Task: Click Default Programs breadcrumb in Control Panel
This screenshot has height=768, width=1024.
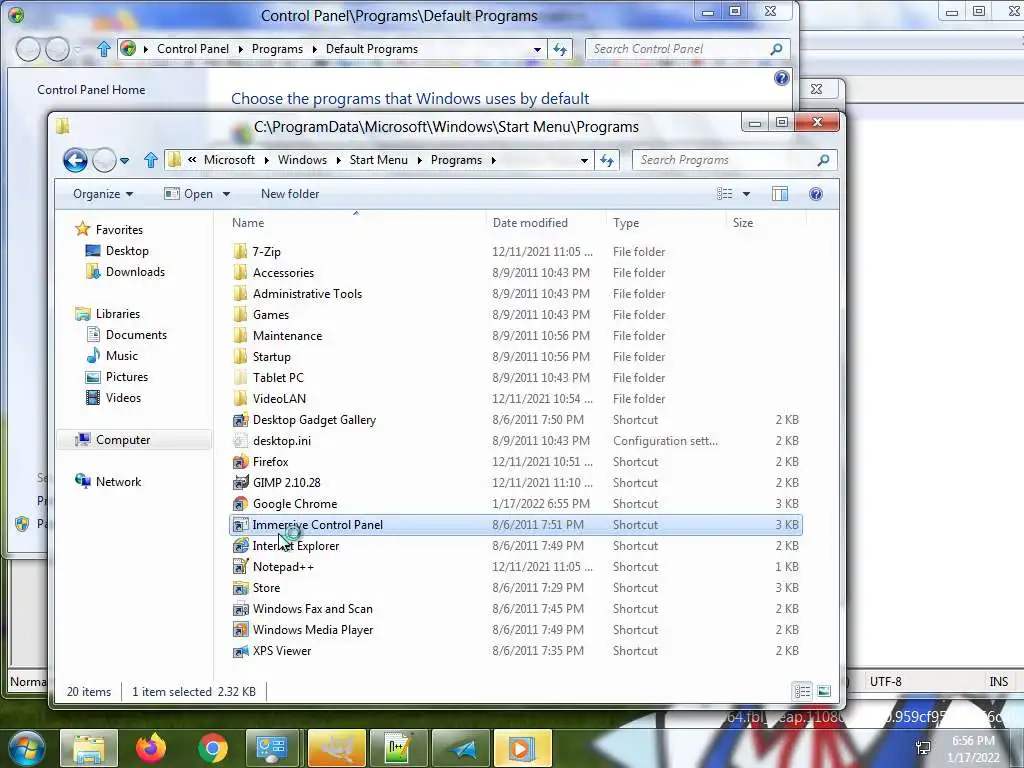Action: [x=372, y=49]
